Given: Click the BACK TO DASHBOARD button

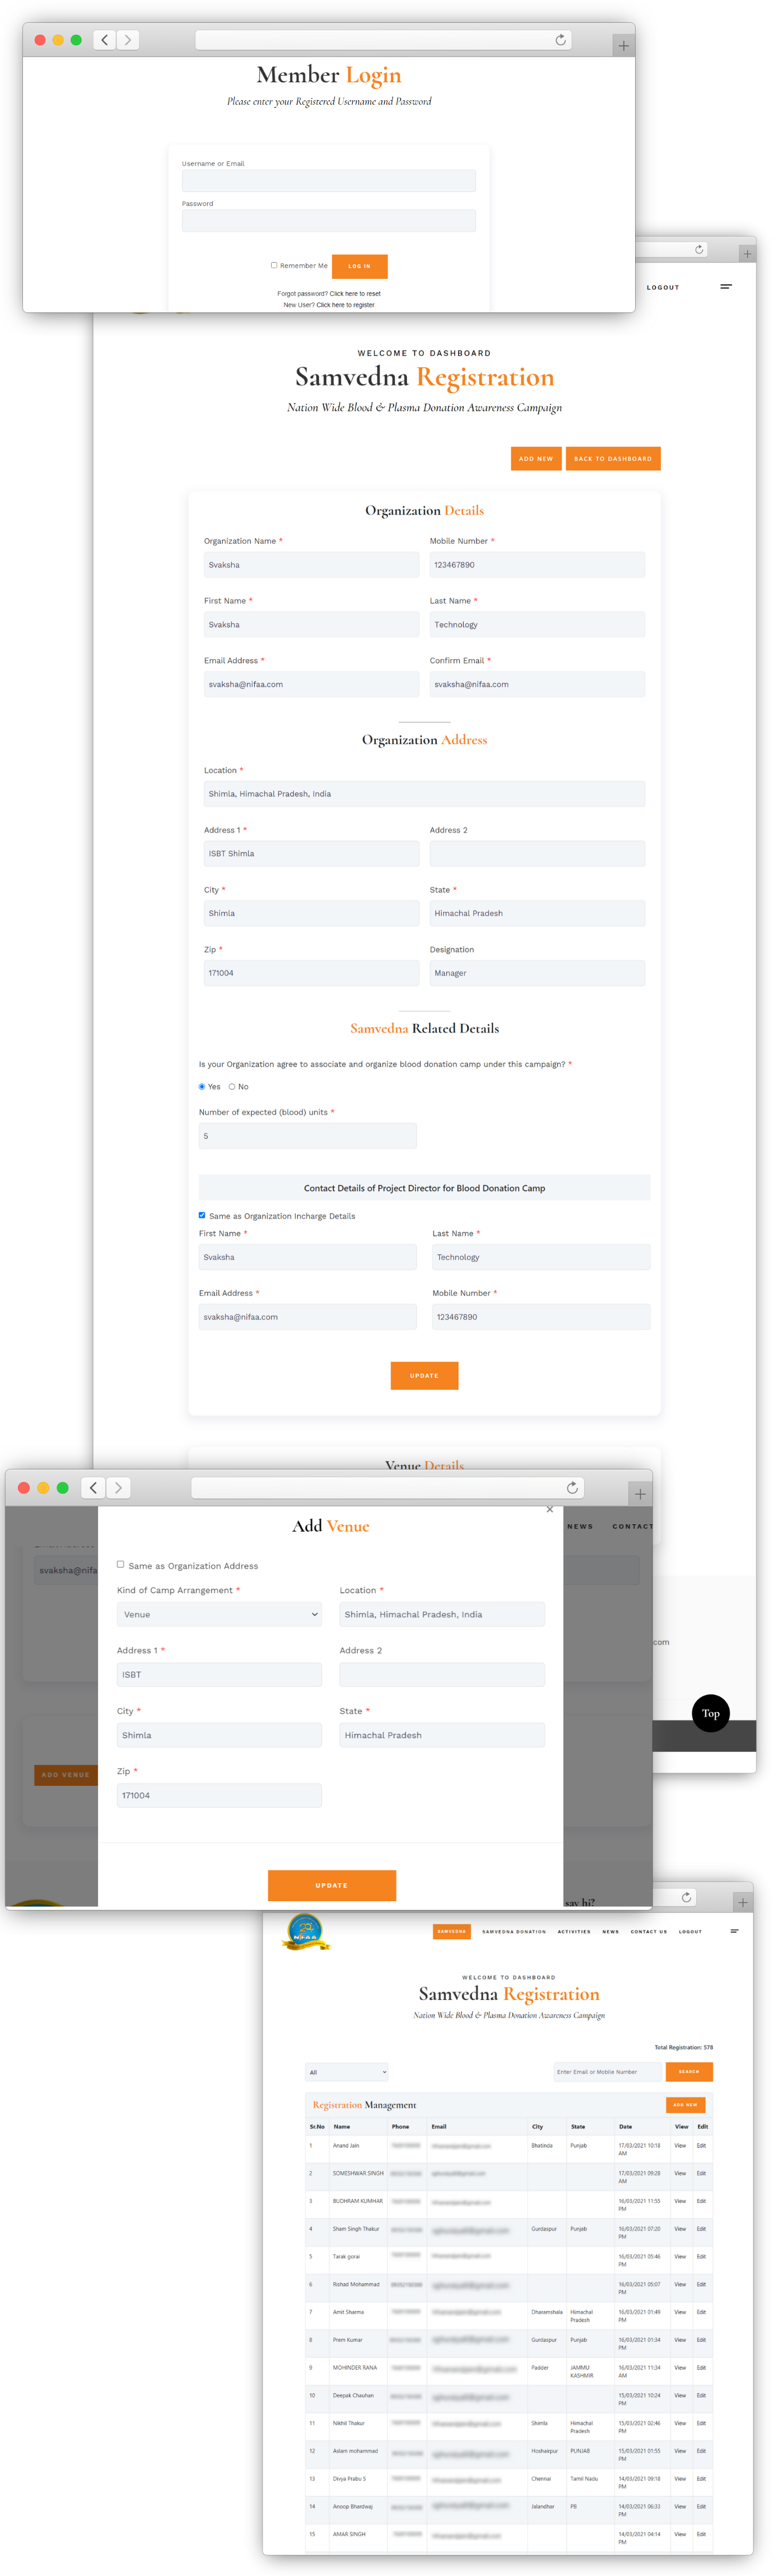Looking at the screenshot, I should tap(612, 459).
